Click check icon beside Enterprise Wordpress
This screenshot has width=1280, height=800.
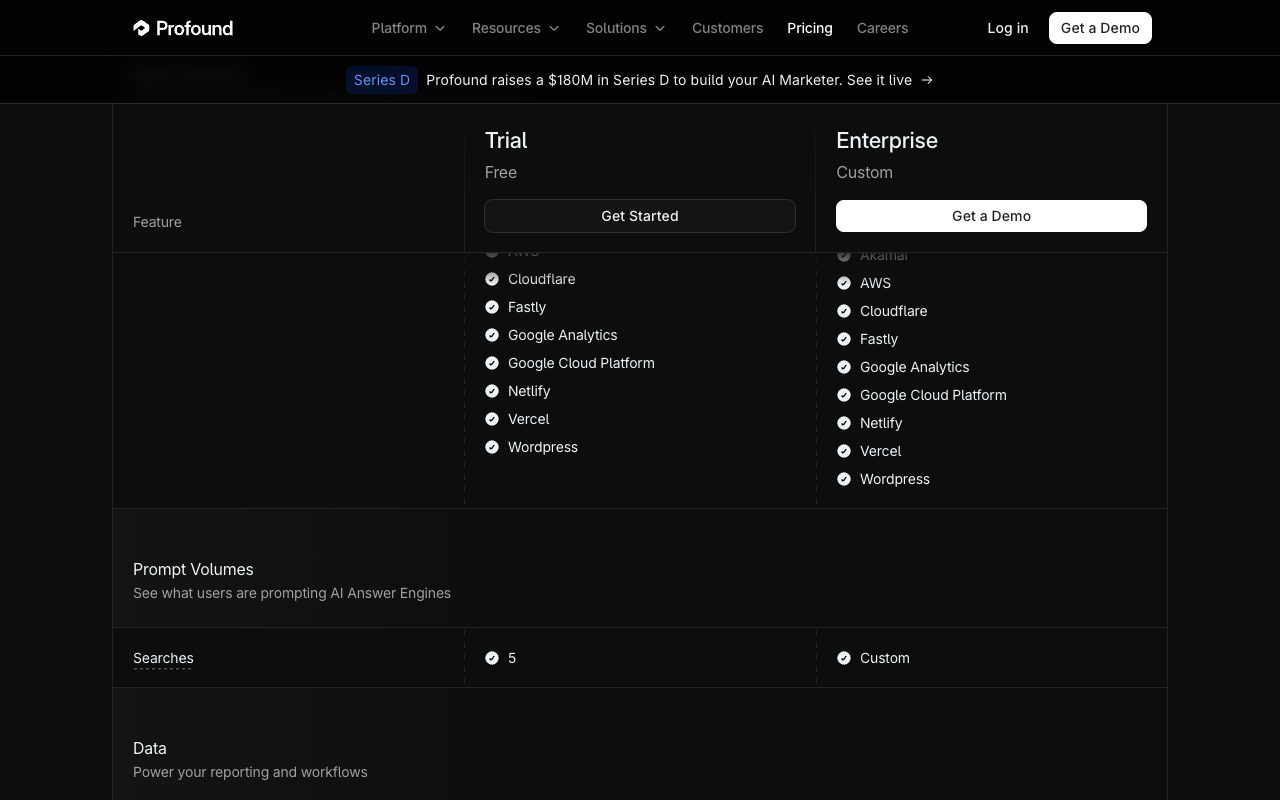(x=844, y=479)
